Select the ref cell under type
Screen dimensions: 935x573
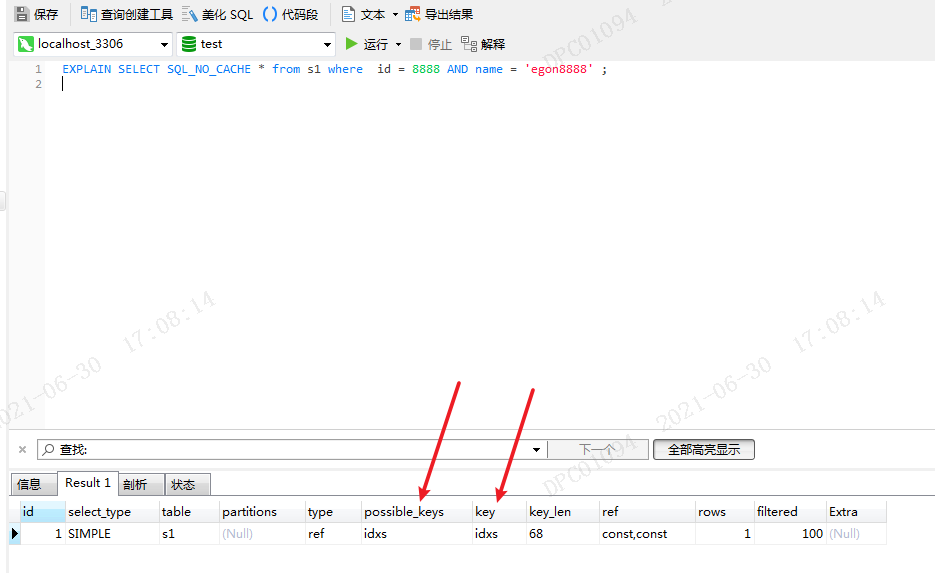tap(333, 534)
